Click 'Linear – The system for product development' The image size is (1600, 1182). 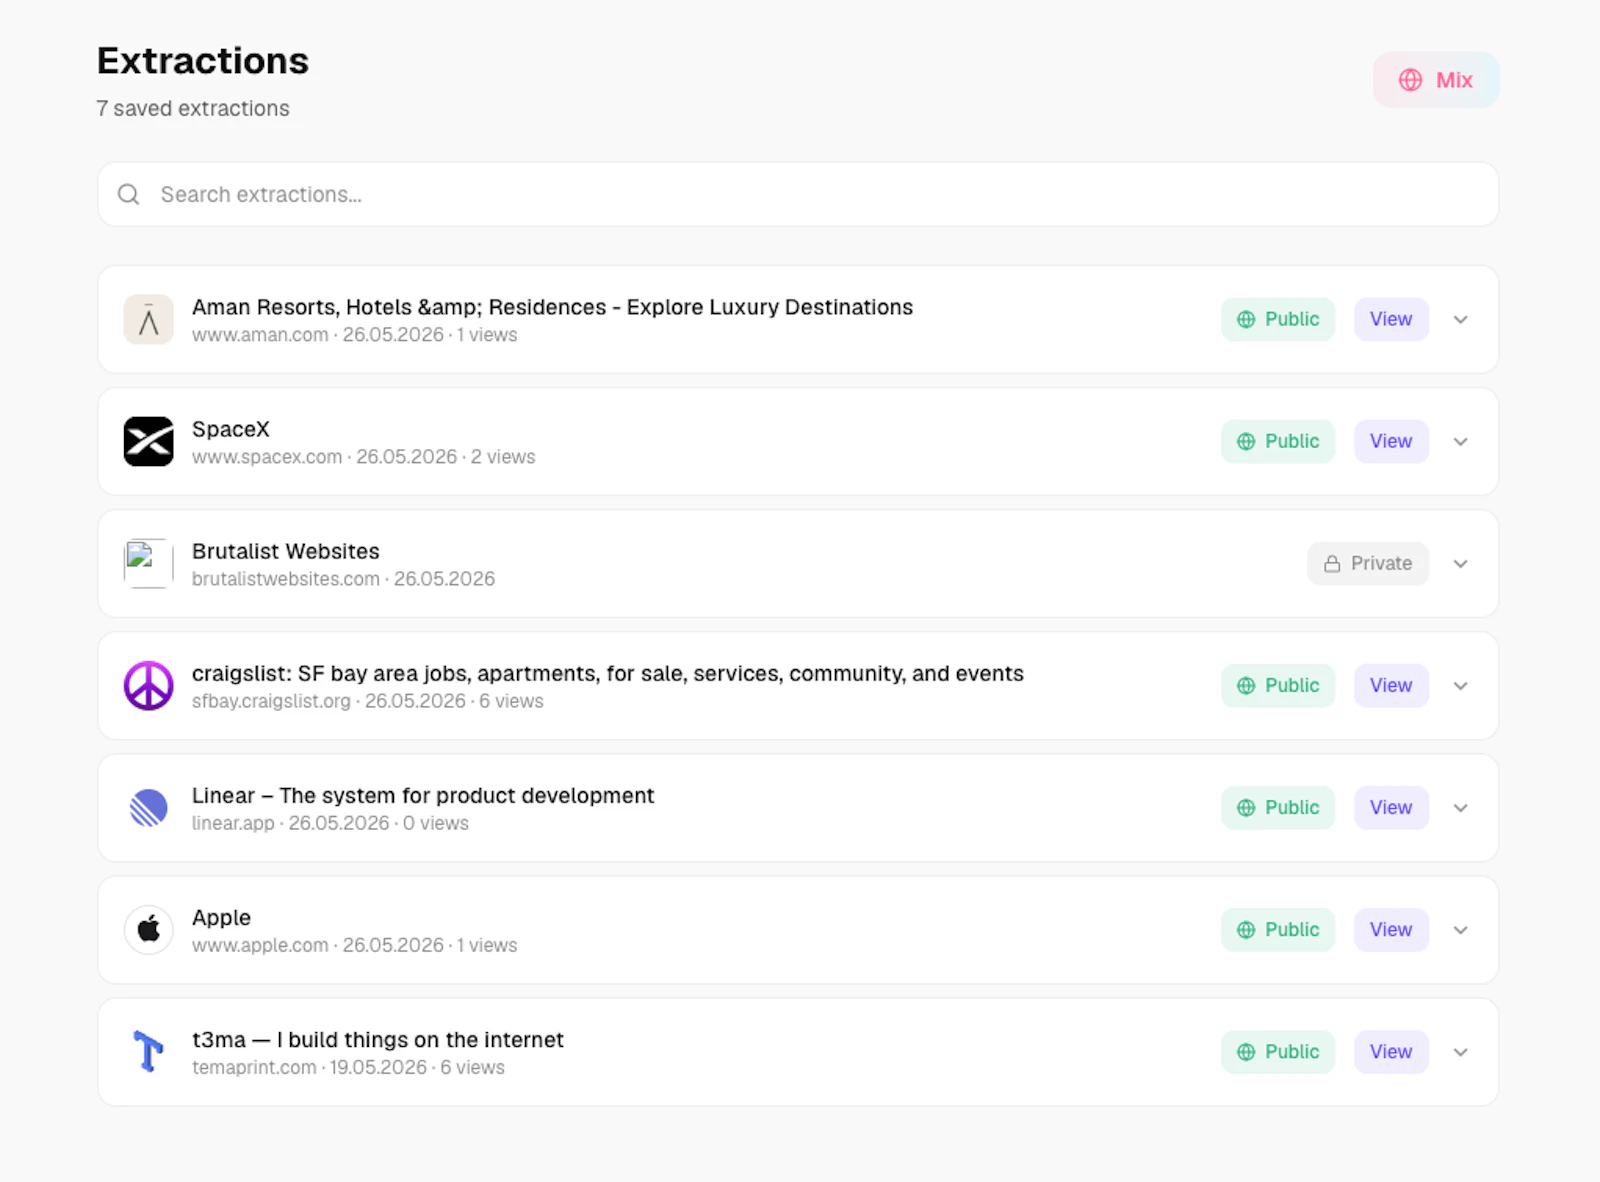pyautogui.click(x=423, y=795)
